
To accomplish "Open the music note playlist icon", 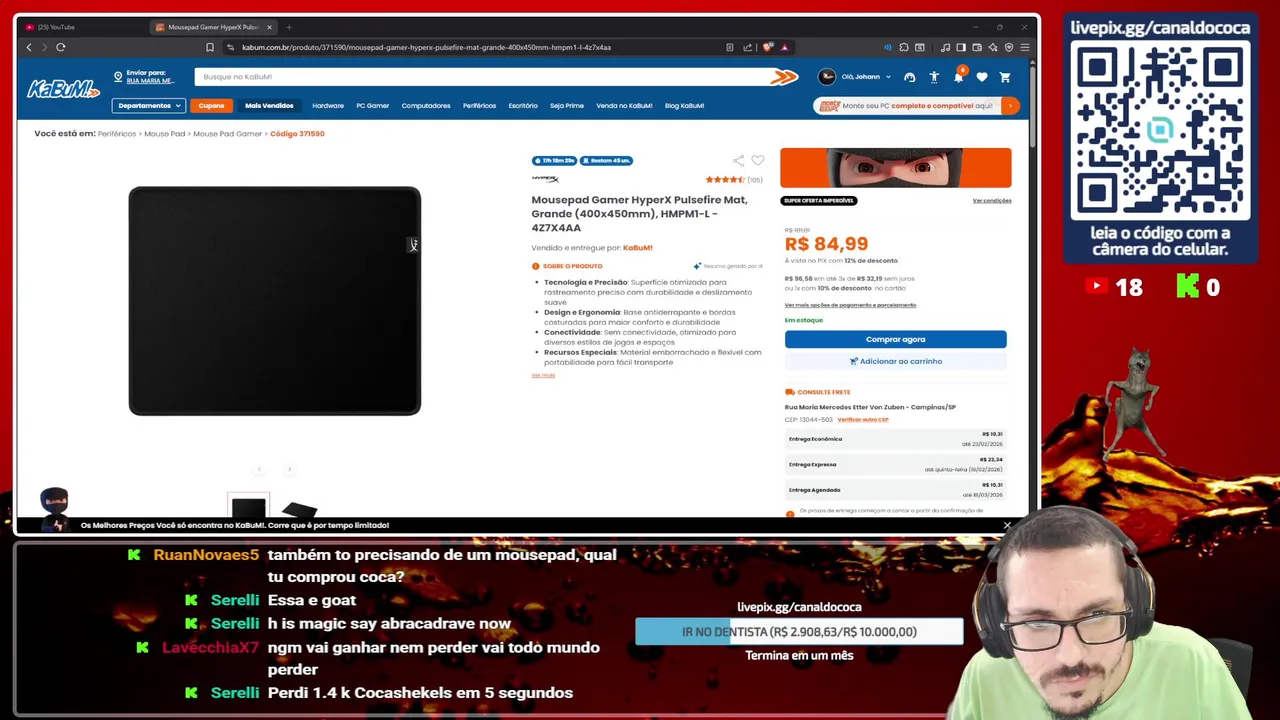I will point(945,47).
